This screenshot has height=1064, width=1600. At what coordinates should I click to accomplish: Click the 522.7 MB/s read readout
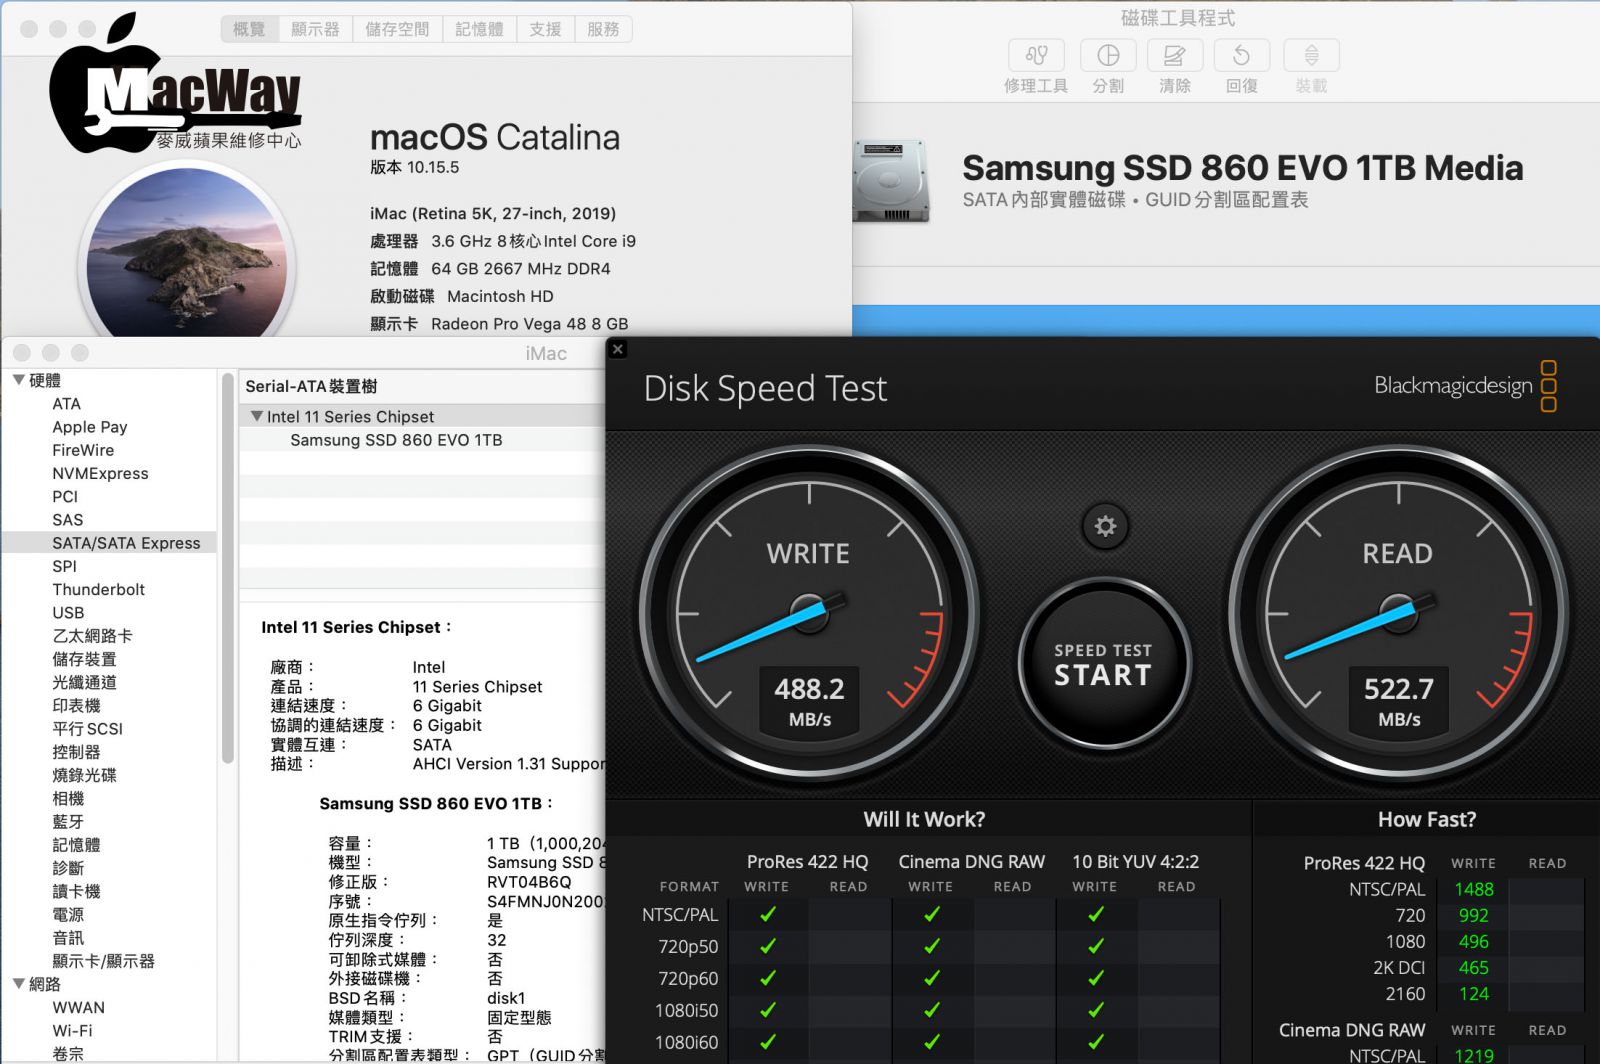[x=1399, y=702]
